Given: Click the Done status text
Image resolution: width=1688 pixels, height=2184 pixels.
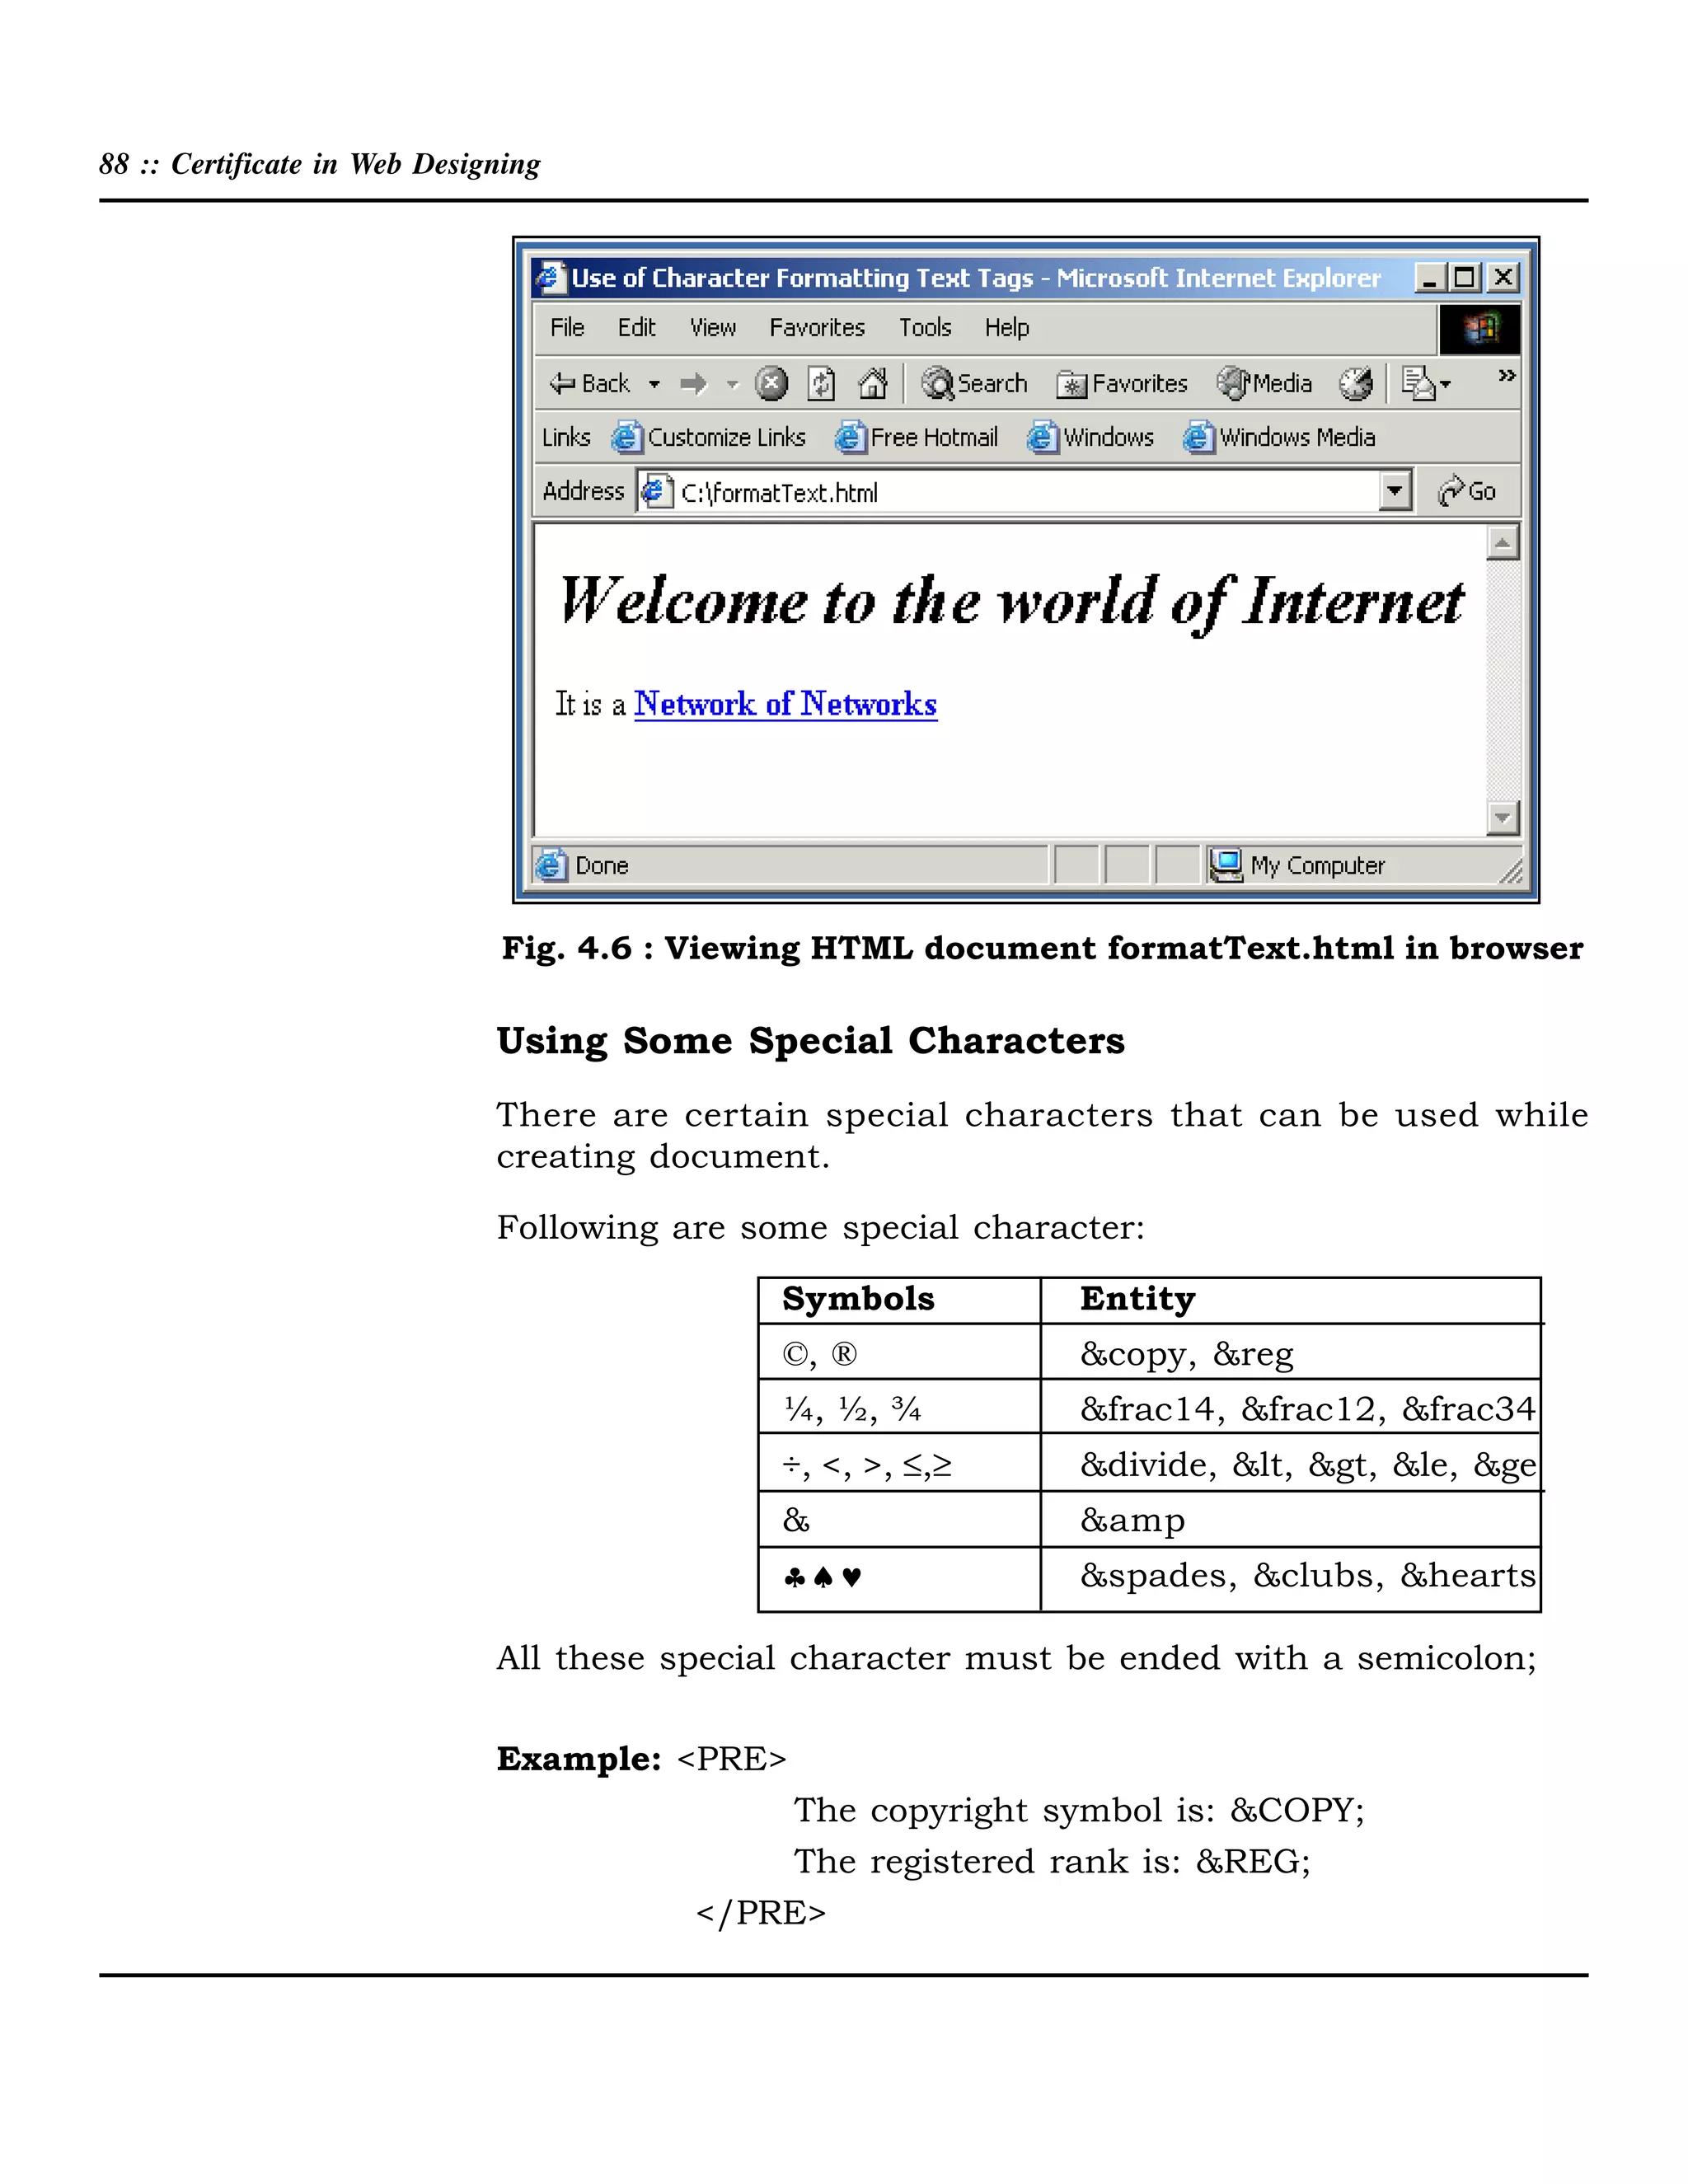Looking at the screenshot, I should click(602, 865).
